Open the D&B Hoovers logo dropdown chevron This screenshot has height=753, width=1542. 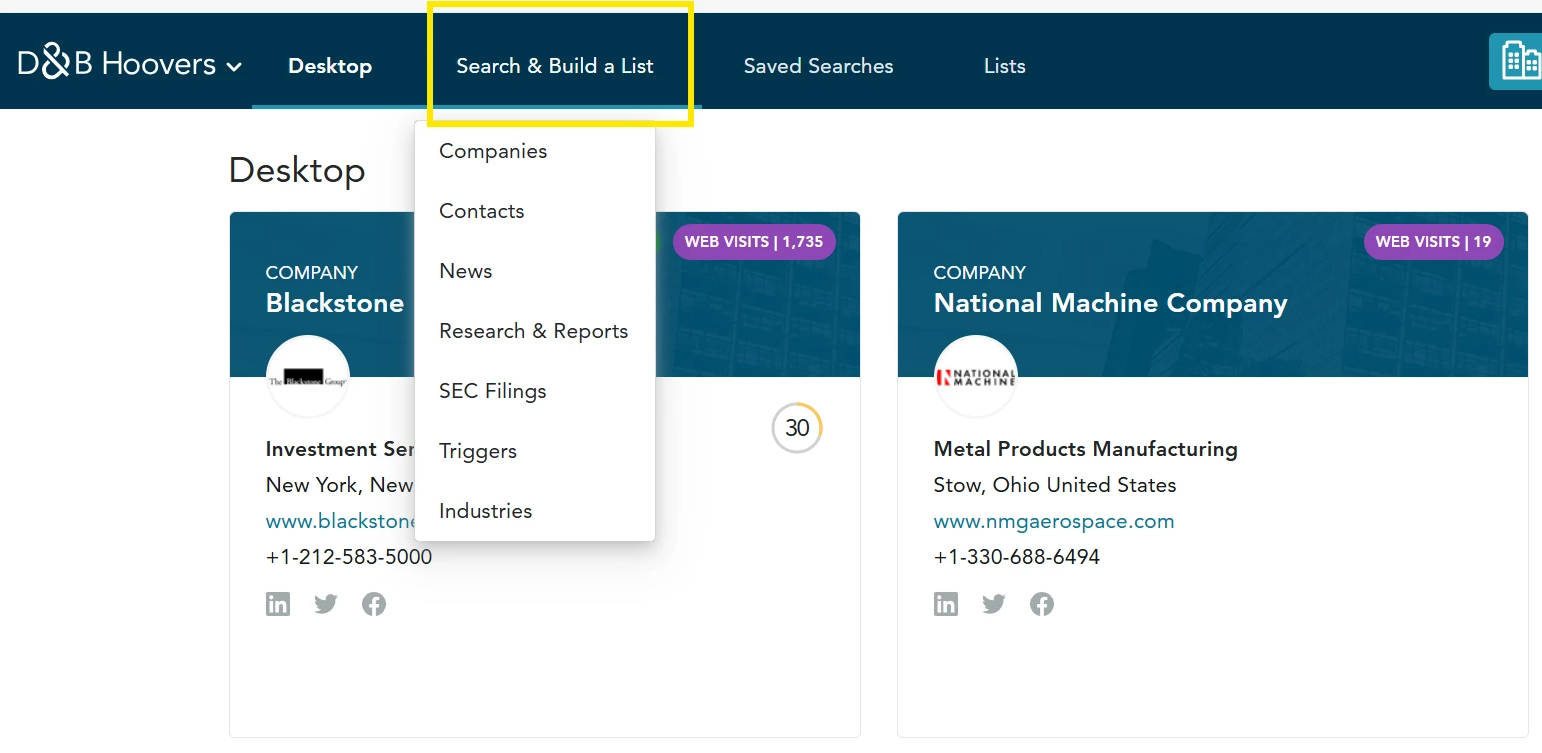click(x=234, y=67)
